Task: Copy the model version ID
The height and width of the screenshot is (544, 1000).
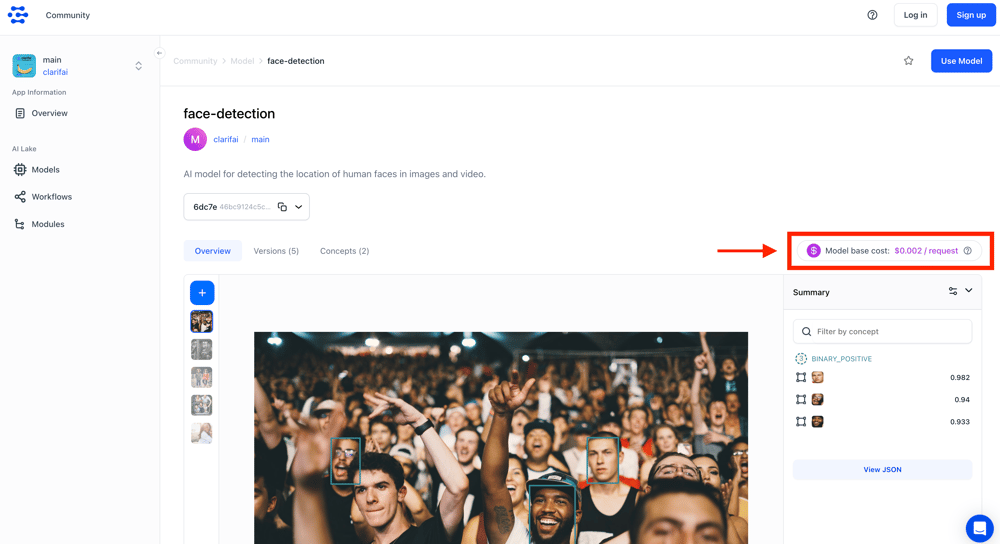Action: coord(282,207)
